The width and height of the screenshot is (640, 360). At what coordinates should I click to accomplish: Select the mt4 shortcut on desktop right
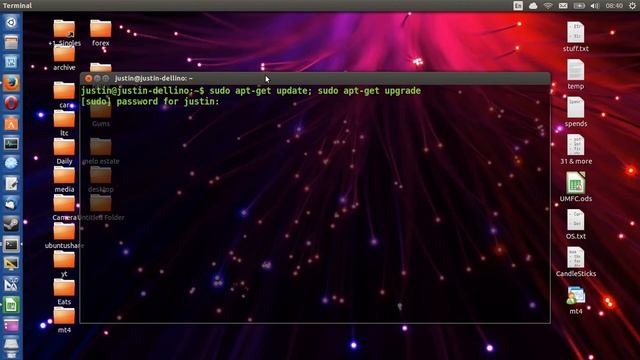(576, 300)
